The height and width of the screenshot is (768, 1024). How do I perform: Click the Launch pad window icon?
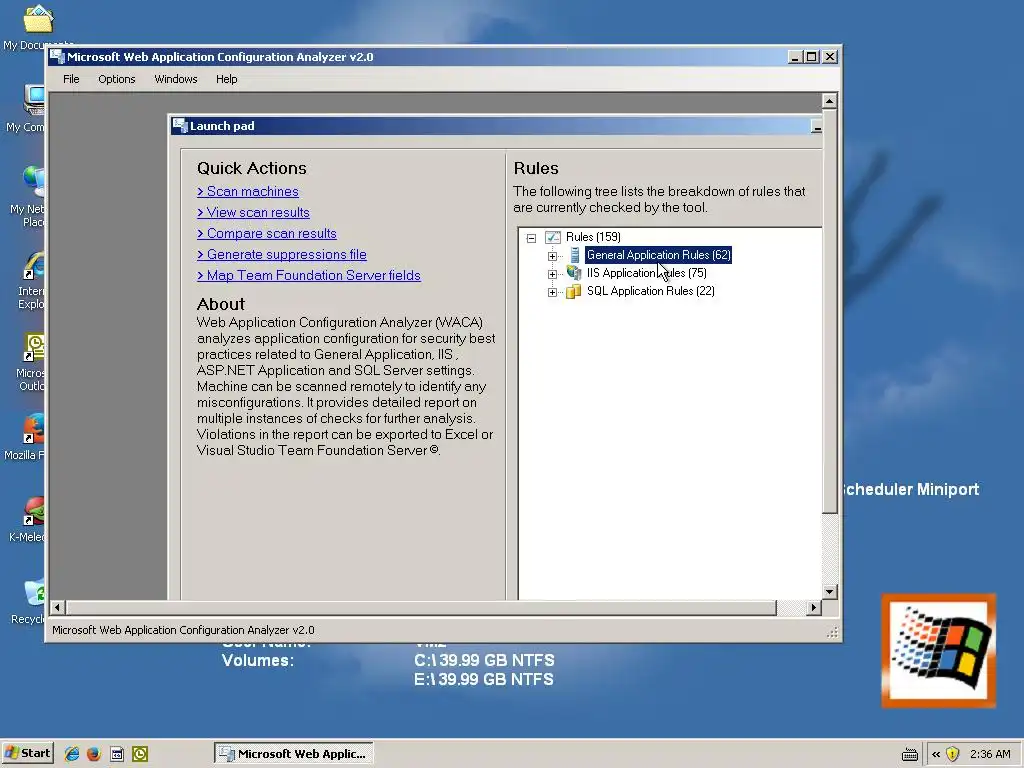[x=180, y=126]
